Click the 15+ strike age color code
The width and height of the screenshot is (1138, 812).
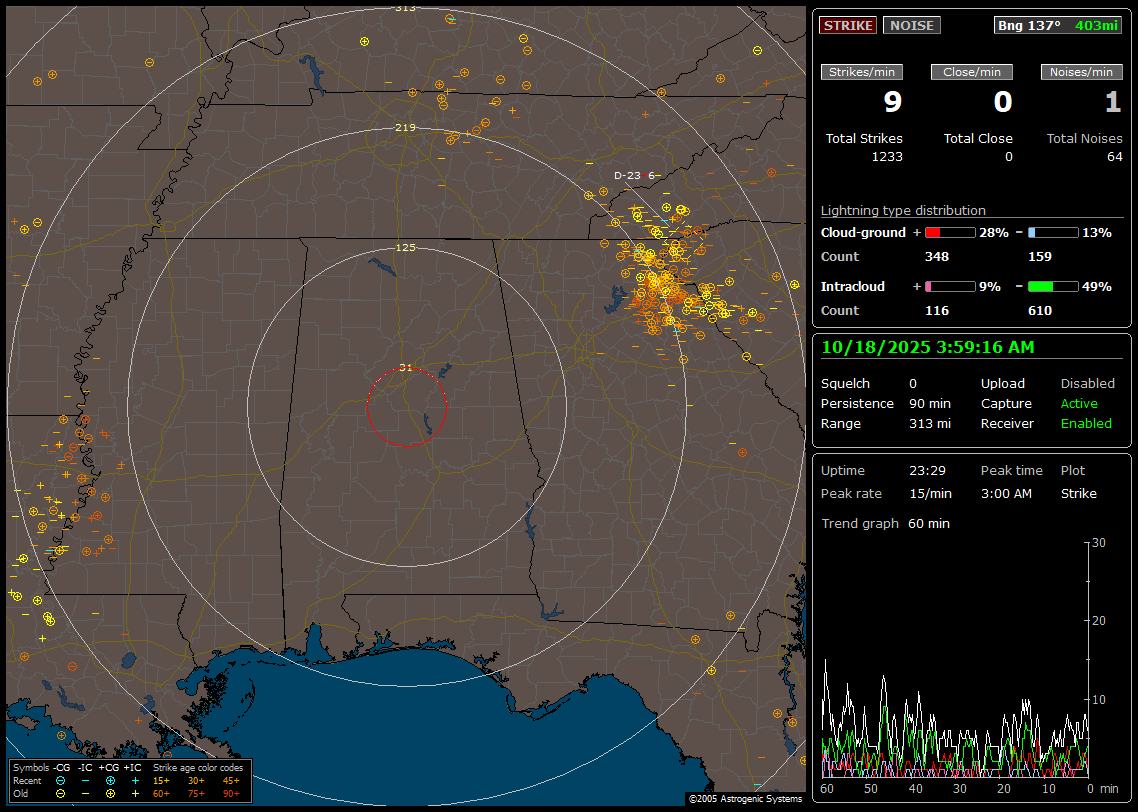pos(161,780)
